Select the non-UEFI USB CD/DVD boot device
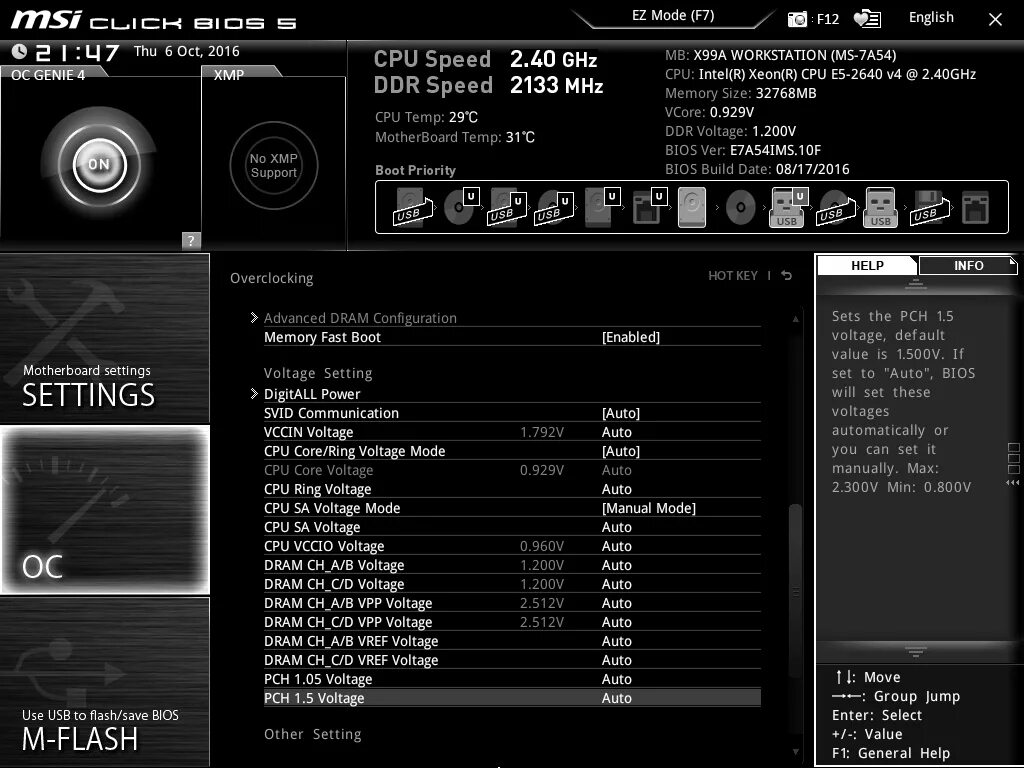Screen dimensions: 1024x768 (x=835, y=208)
